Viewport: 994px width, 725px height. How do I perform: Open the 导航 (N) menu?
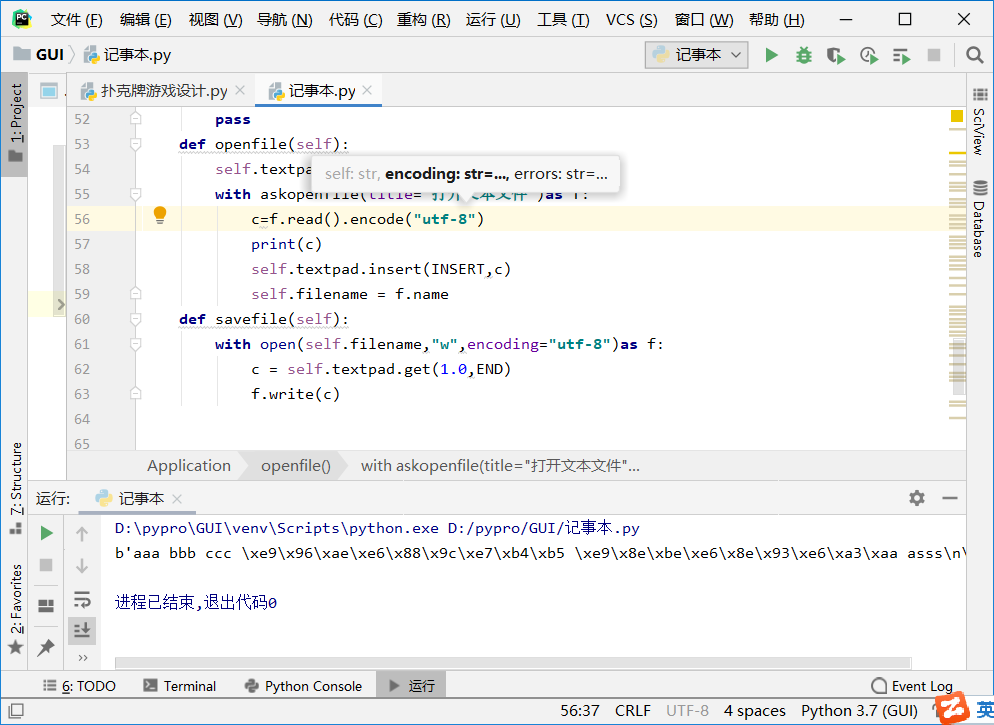[x=285, y=20]
